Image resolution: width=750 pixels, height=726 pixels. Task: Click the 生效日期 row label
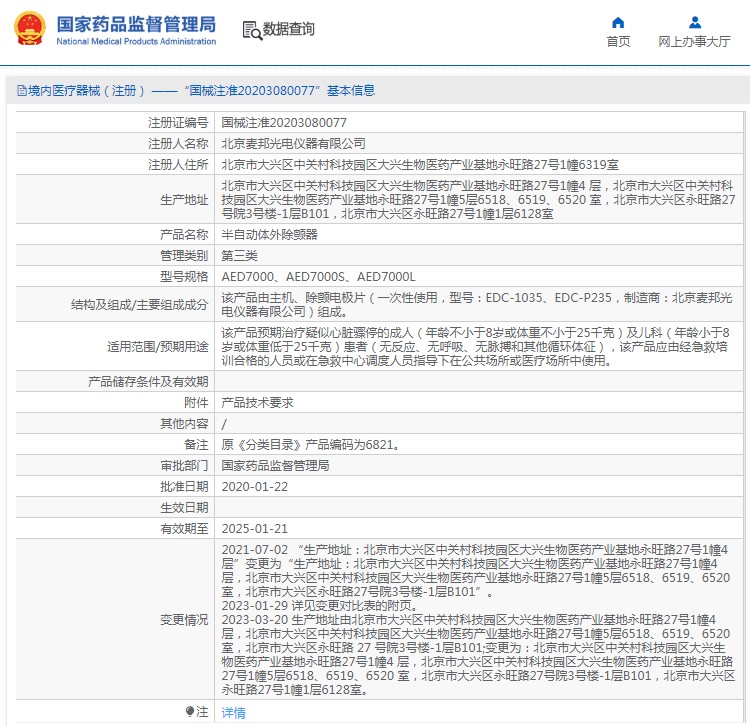coord(184,507)
